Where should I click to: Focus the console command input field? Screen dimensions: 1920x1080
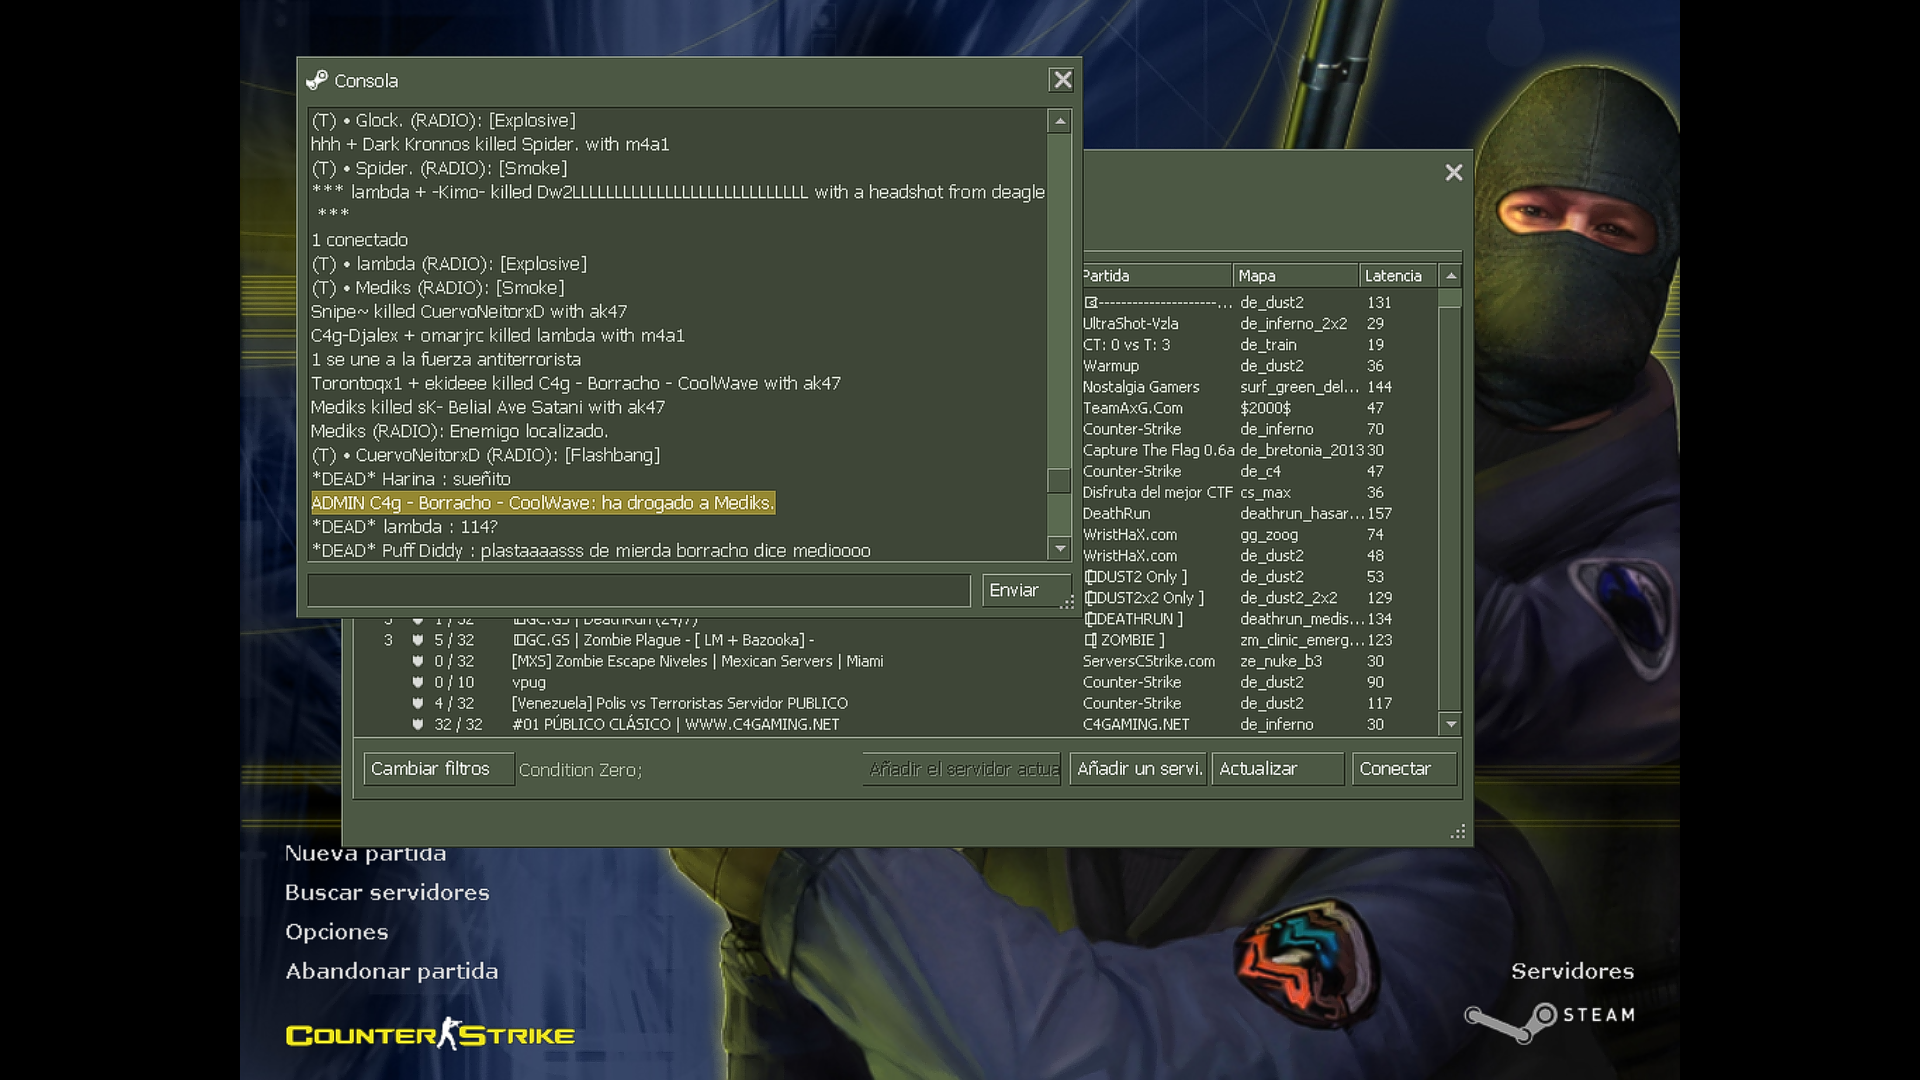coord(639,591)
